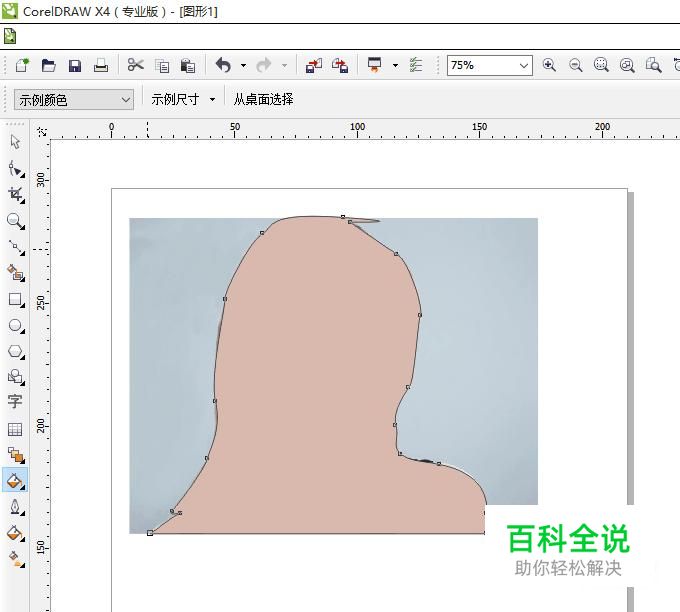Select the Rectangle tool
The width and height of the screenshot is (680, 612).
pyautogui.click(x=16, y=300)
